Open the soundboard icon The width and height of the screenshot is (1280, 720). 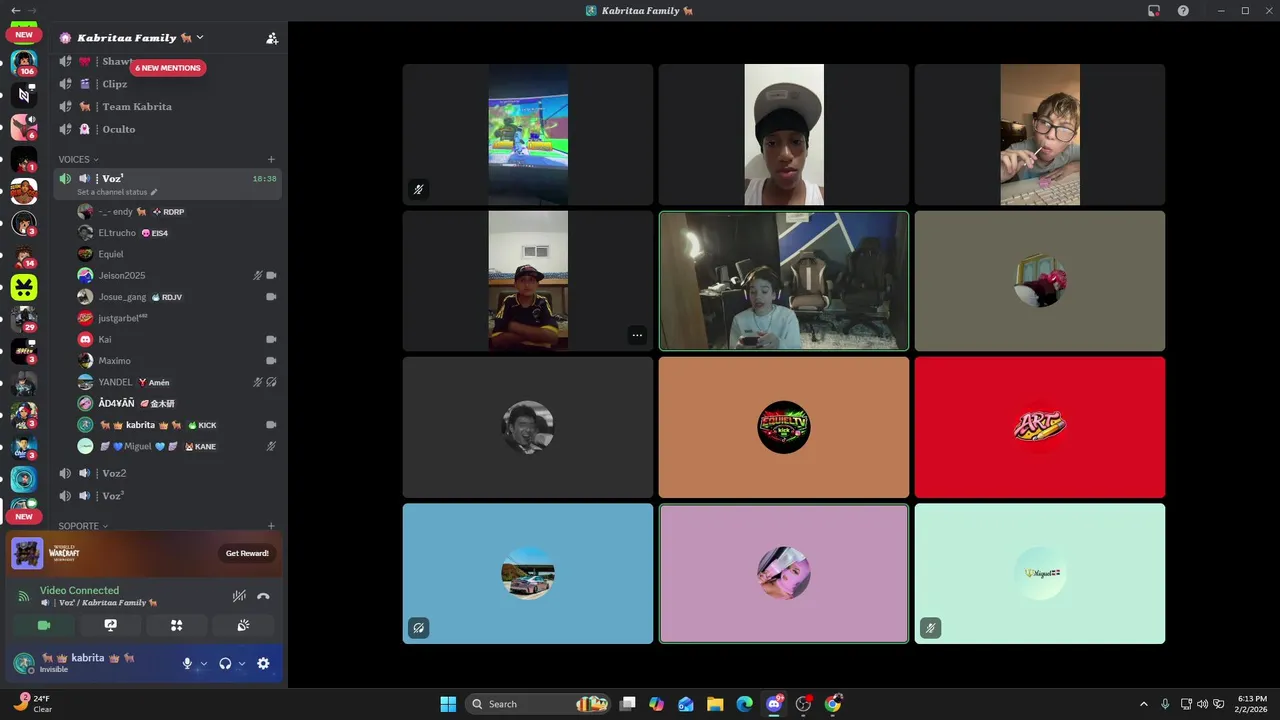tap(243, 625)
